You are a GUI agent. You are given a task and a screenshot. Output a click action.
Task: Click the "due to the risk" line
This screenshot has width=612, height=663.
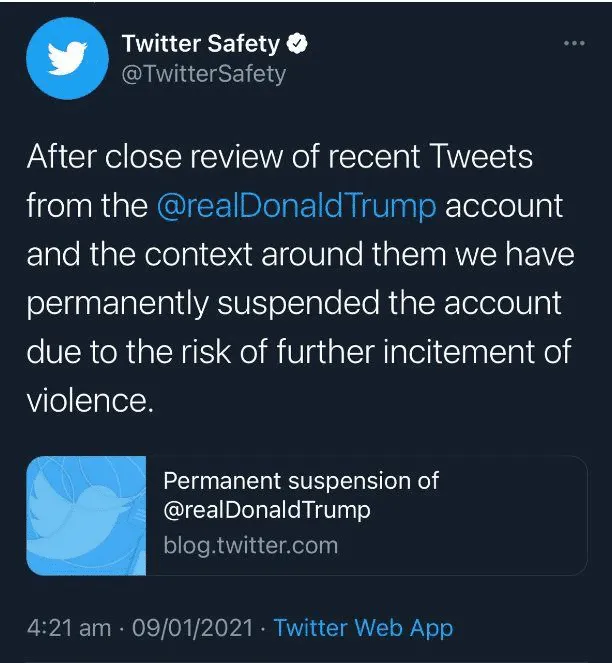(298, 352)
